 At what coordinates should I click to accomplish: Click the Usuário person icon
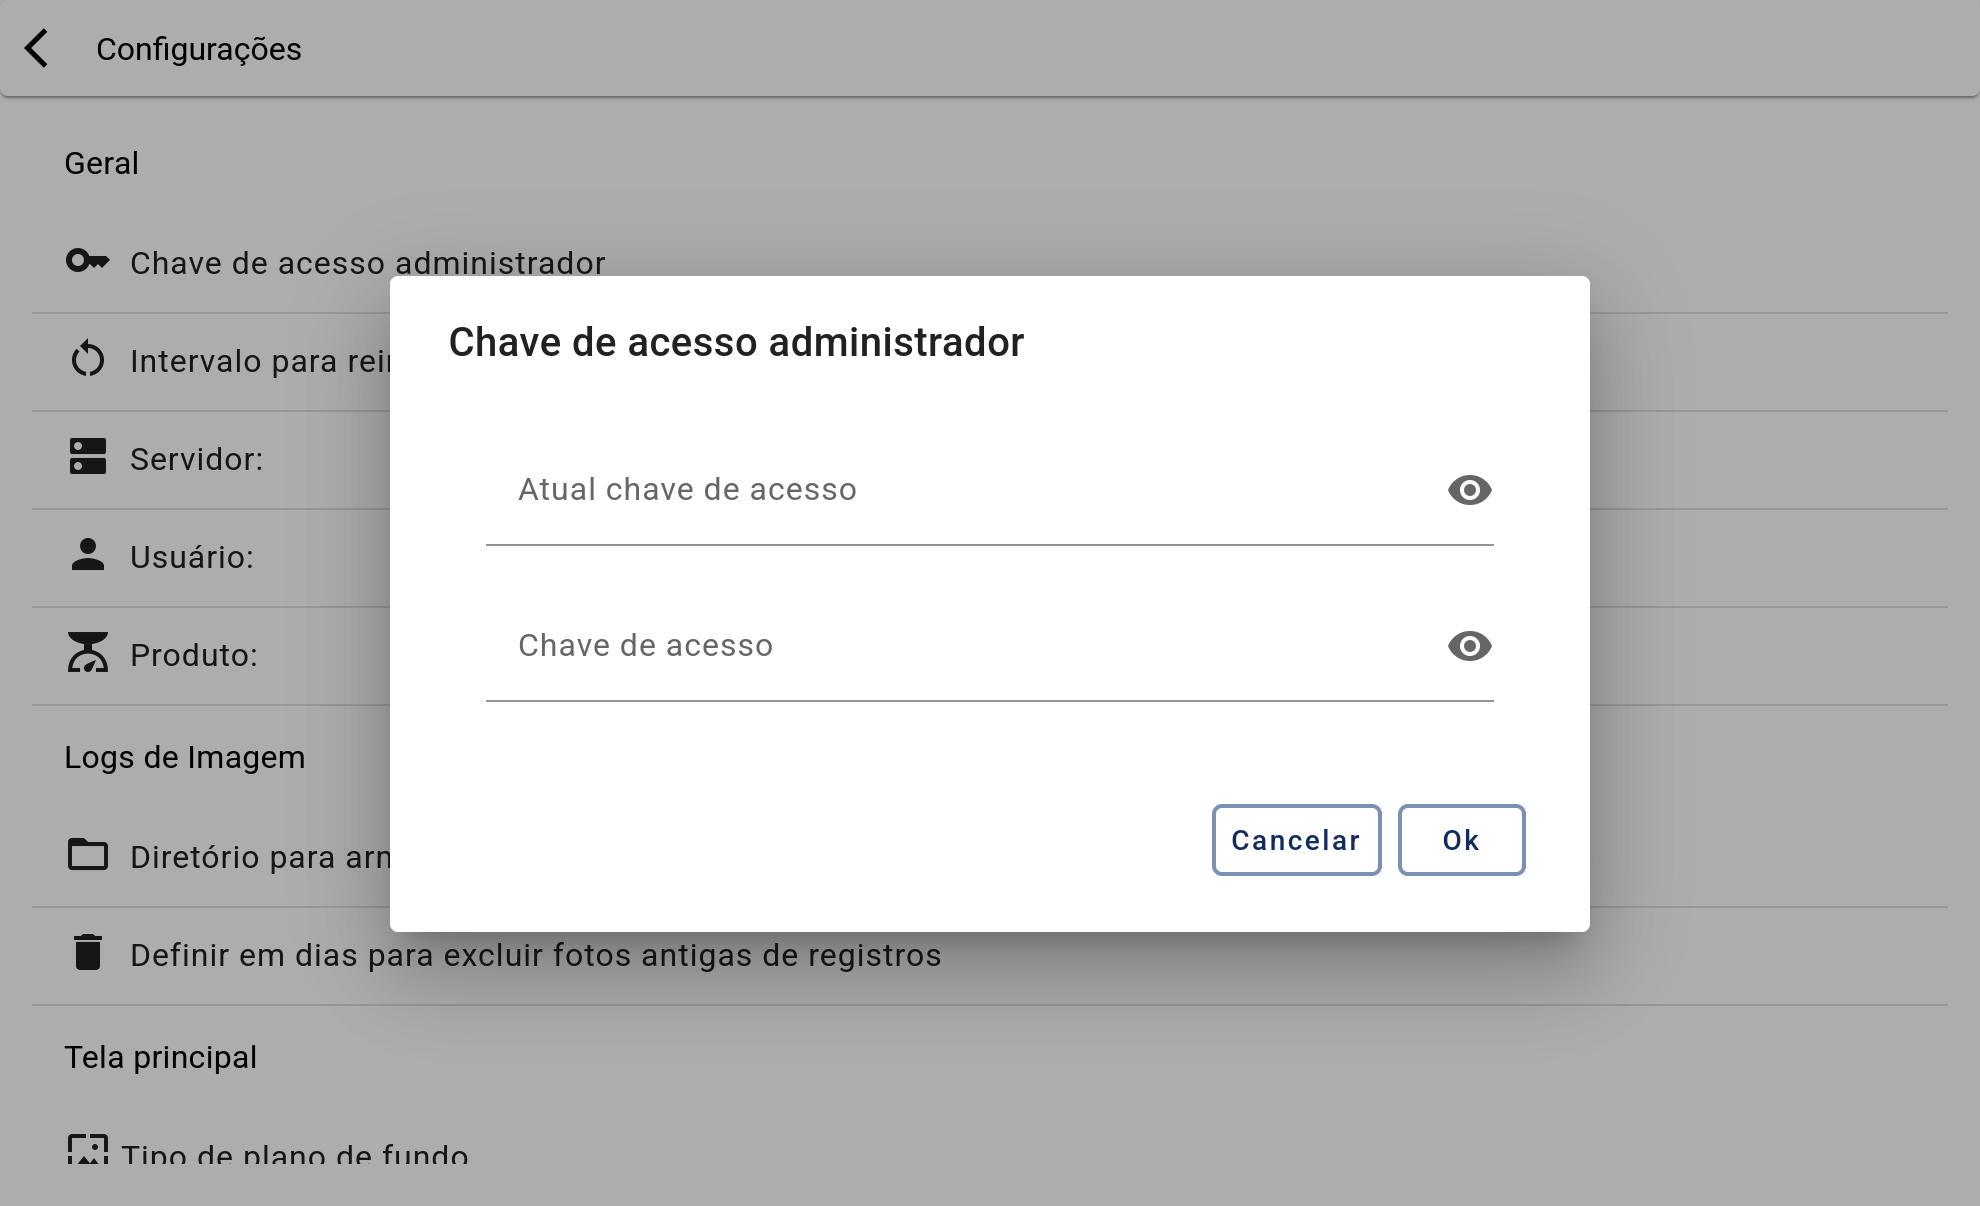coord(88,555)
